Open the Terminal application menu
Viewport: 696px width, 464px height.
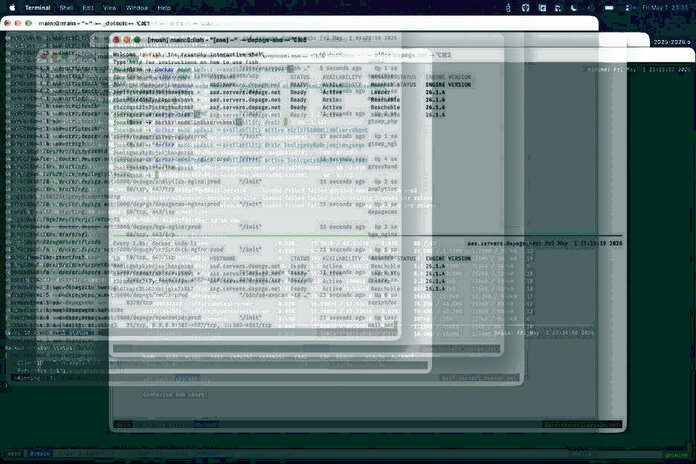coord(37,8)
